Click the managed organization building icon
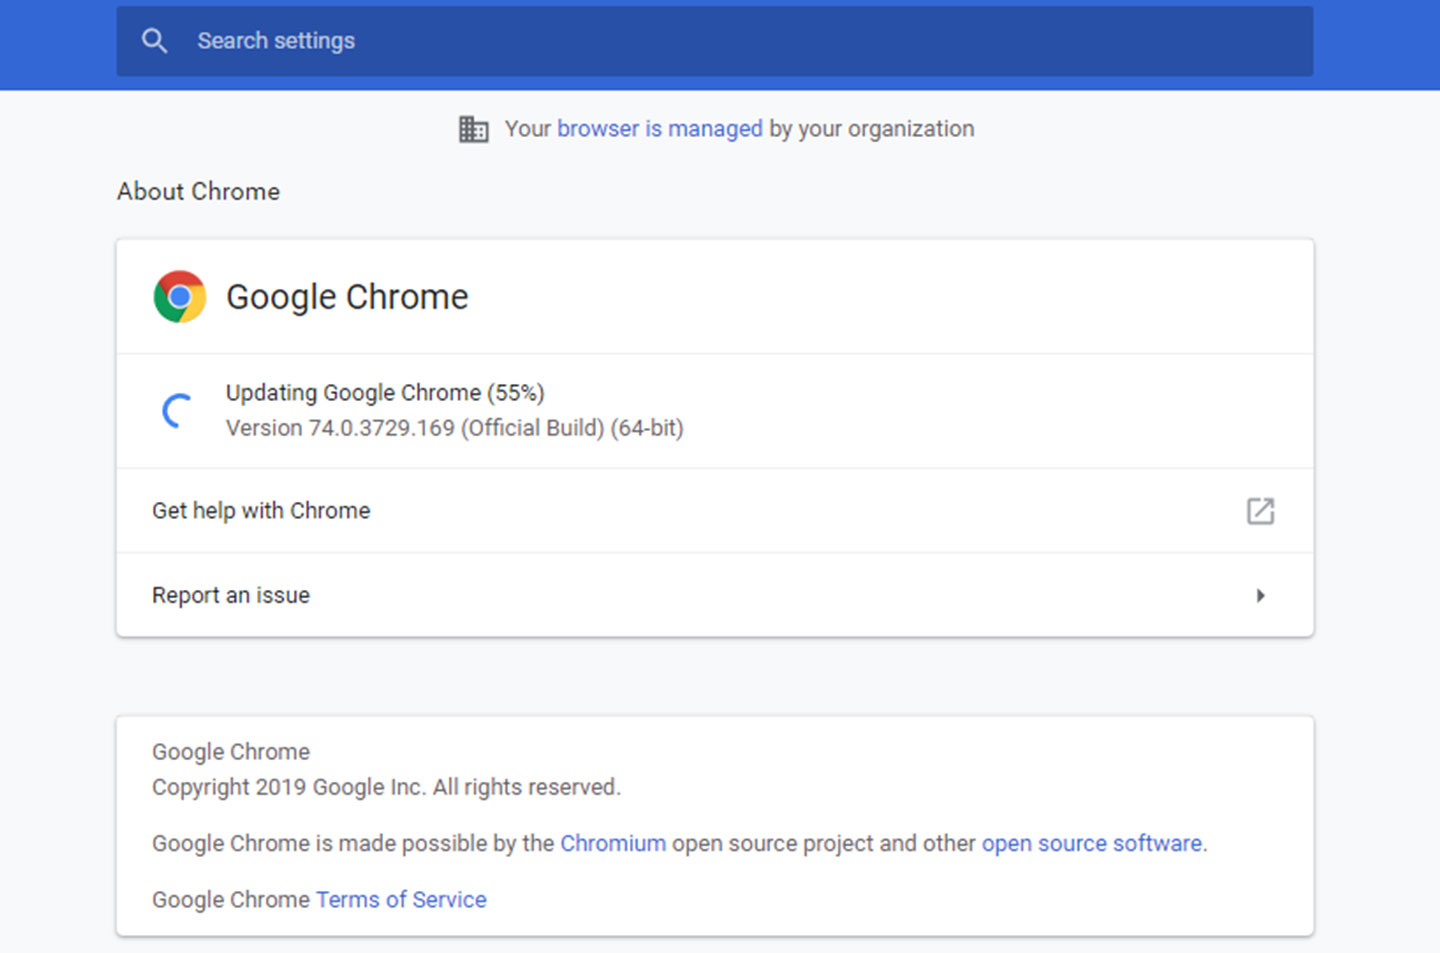 473,129
